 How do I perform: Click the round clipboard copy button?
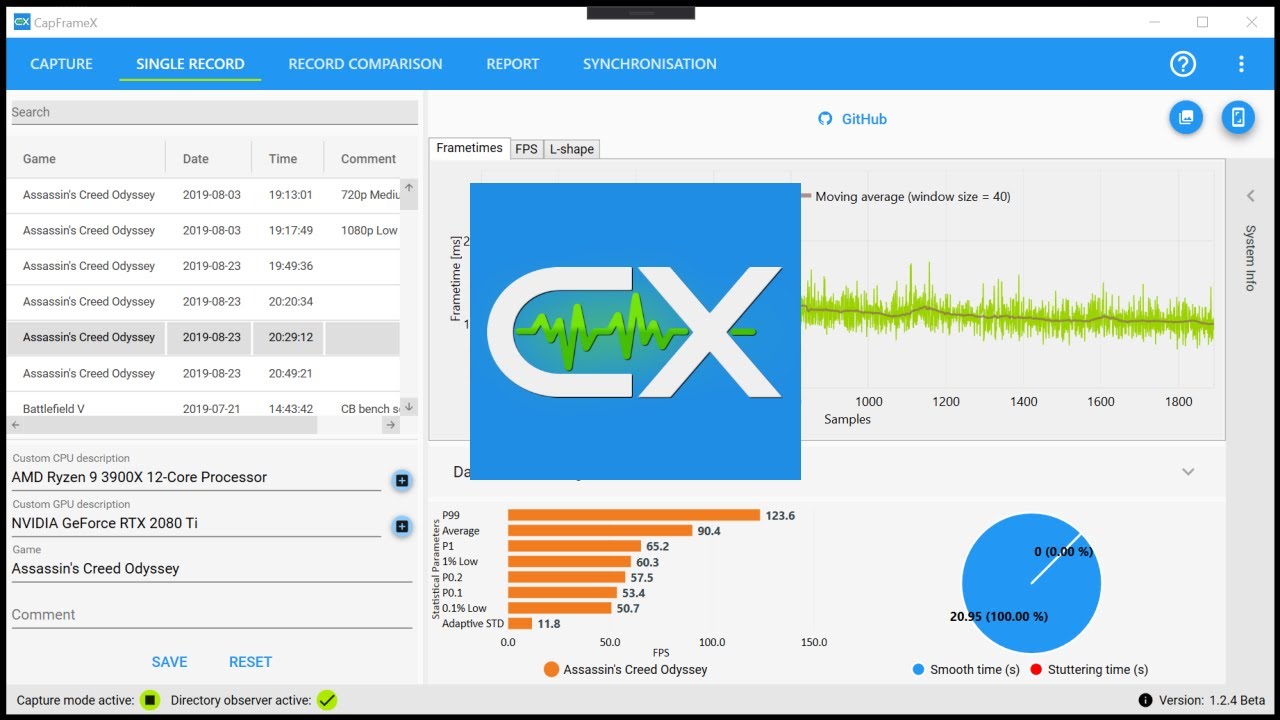pyautogui.click(x=1238, y=117)
